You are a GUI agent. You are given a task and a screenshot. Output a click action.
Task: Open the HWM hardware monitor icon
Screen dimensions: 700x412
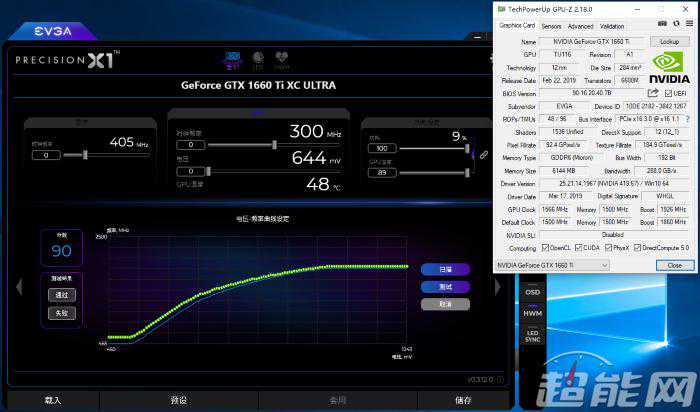point(533,313)
